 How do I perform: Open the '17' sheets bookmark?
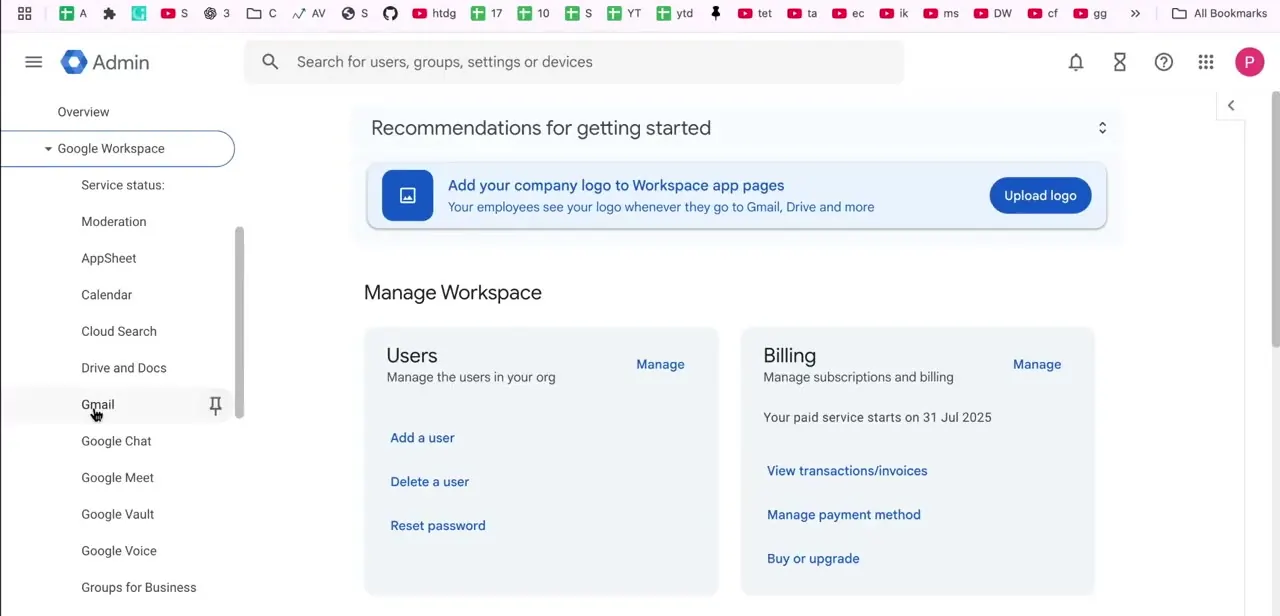[486, 13]
